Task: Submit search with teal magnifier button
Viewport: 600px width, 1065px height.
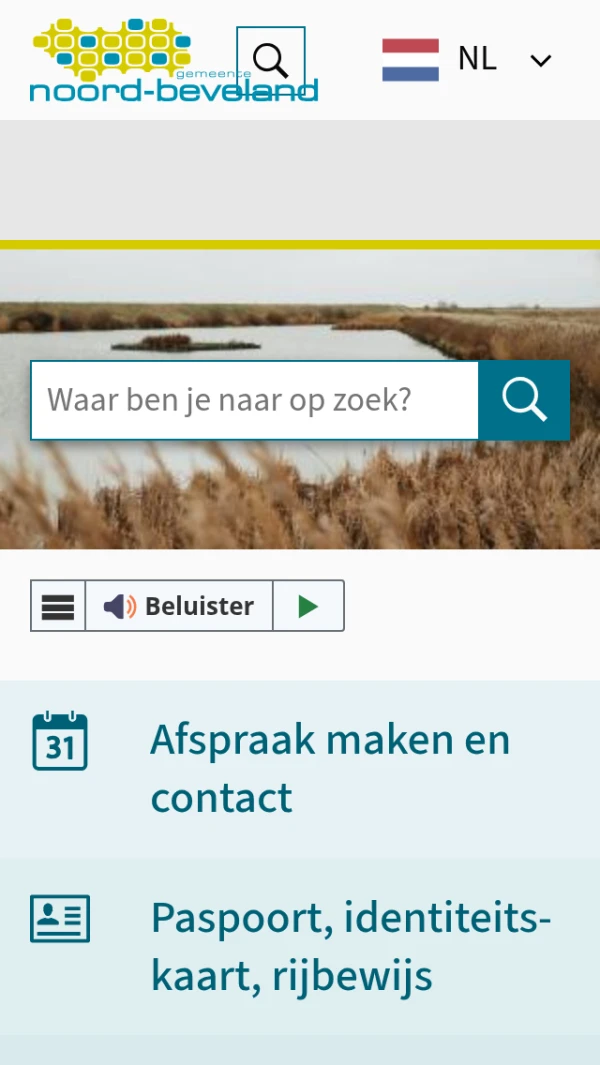Action: (x=524, y=401)
